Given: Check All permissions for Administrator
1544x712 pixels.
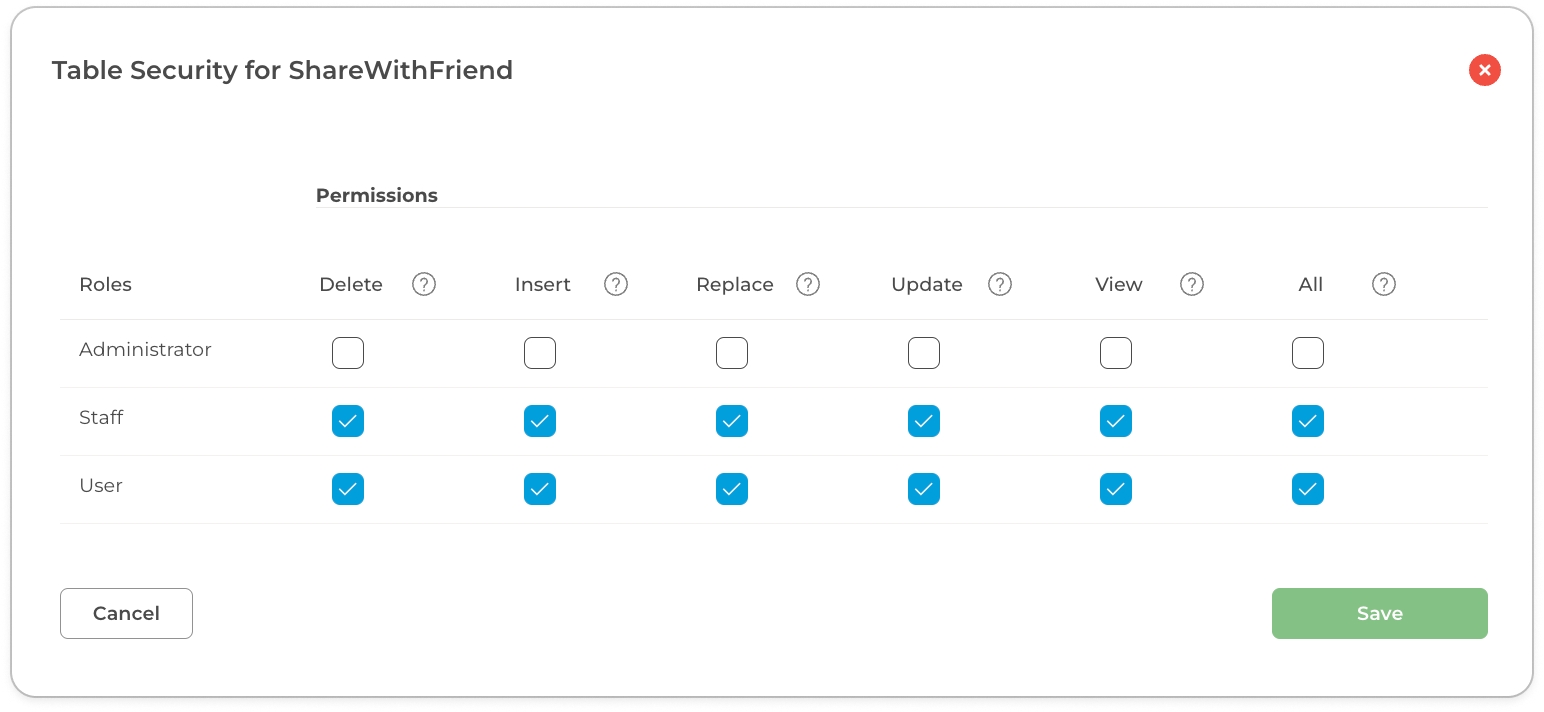Looking at the screenshot, I should pos(1308,353).
